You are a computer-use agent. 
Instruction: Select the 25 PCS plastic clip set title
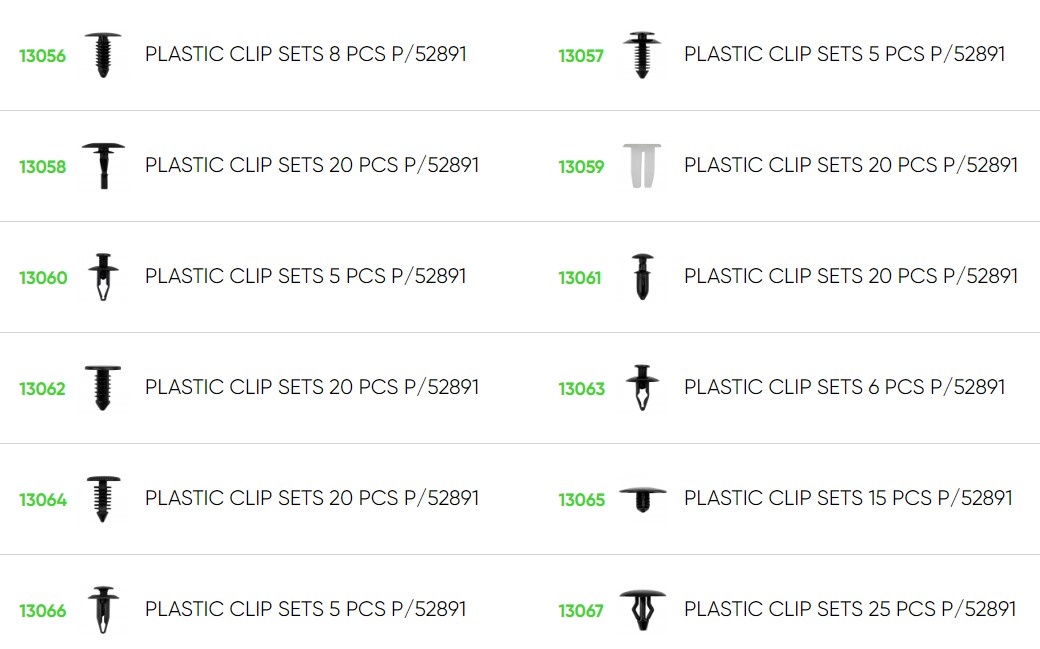(850, 609)
